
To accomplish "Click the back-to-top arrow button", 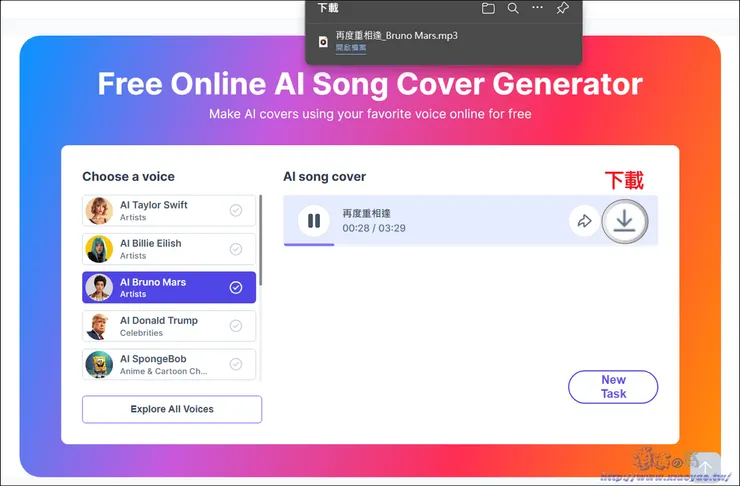I will point(706,466).
